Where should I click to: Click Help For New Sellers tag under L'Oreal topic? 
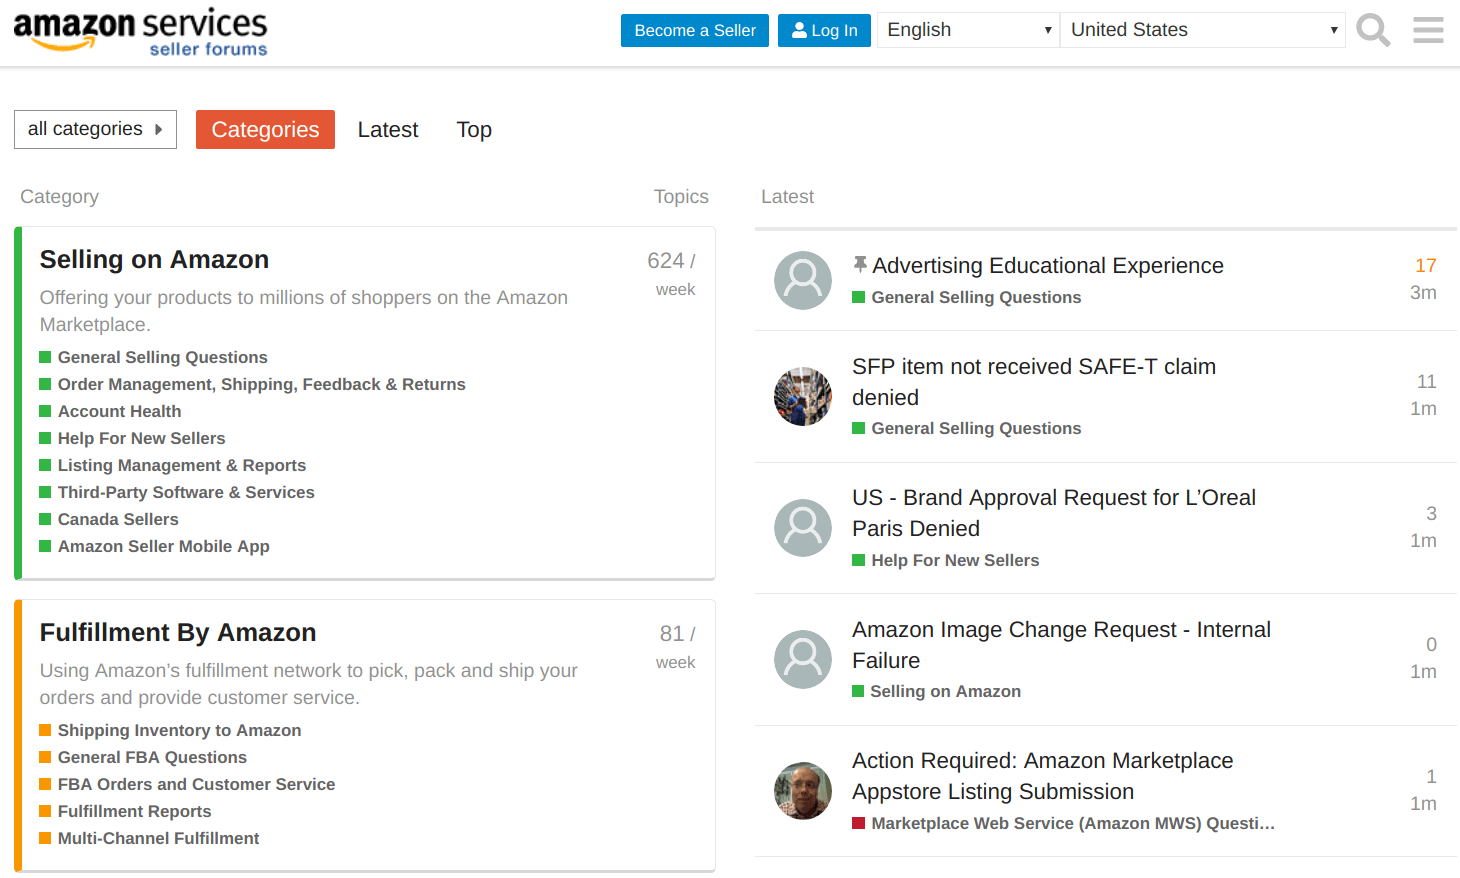(x=955, y=560)
